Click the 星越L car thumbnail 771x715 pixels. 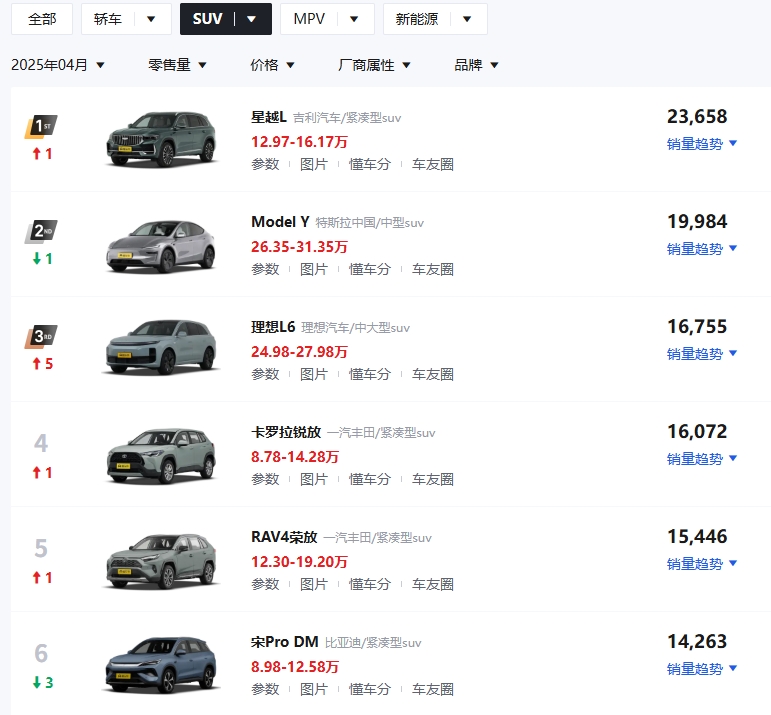click(161, 140)
